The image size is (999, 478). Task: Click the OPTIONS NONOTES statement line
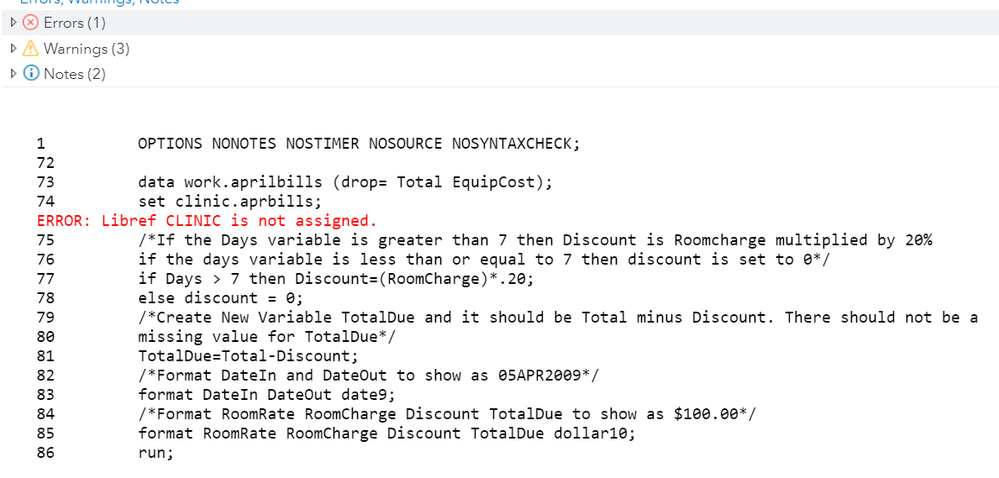pos(358,143)
